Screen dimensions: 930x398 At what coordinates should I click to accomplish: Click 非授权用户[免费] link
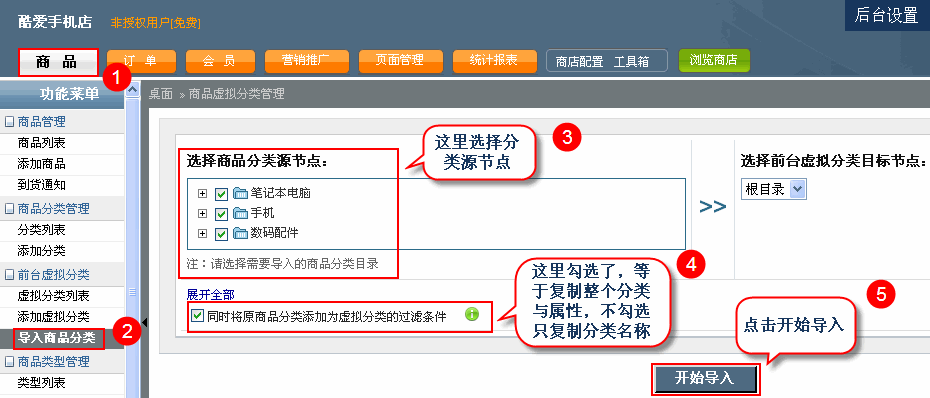tap(155, 23)
